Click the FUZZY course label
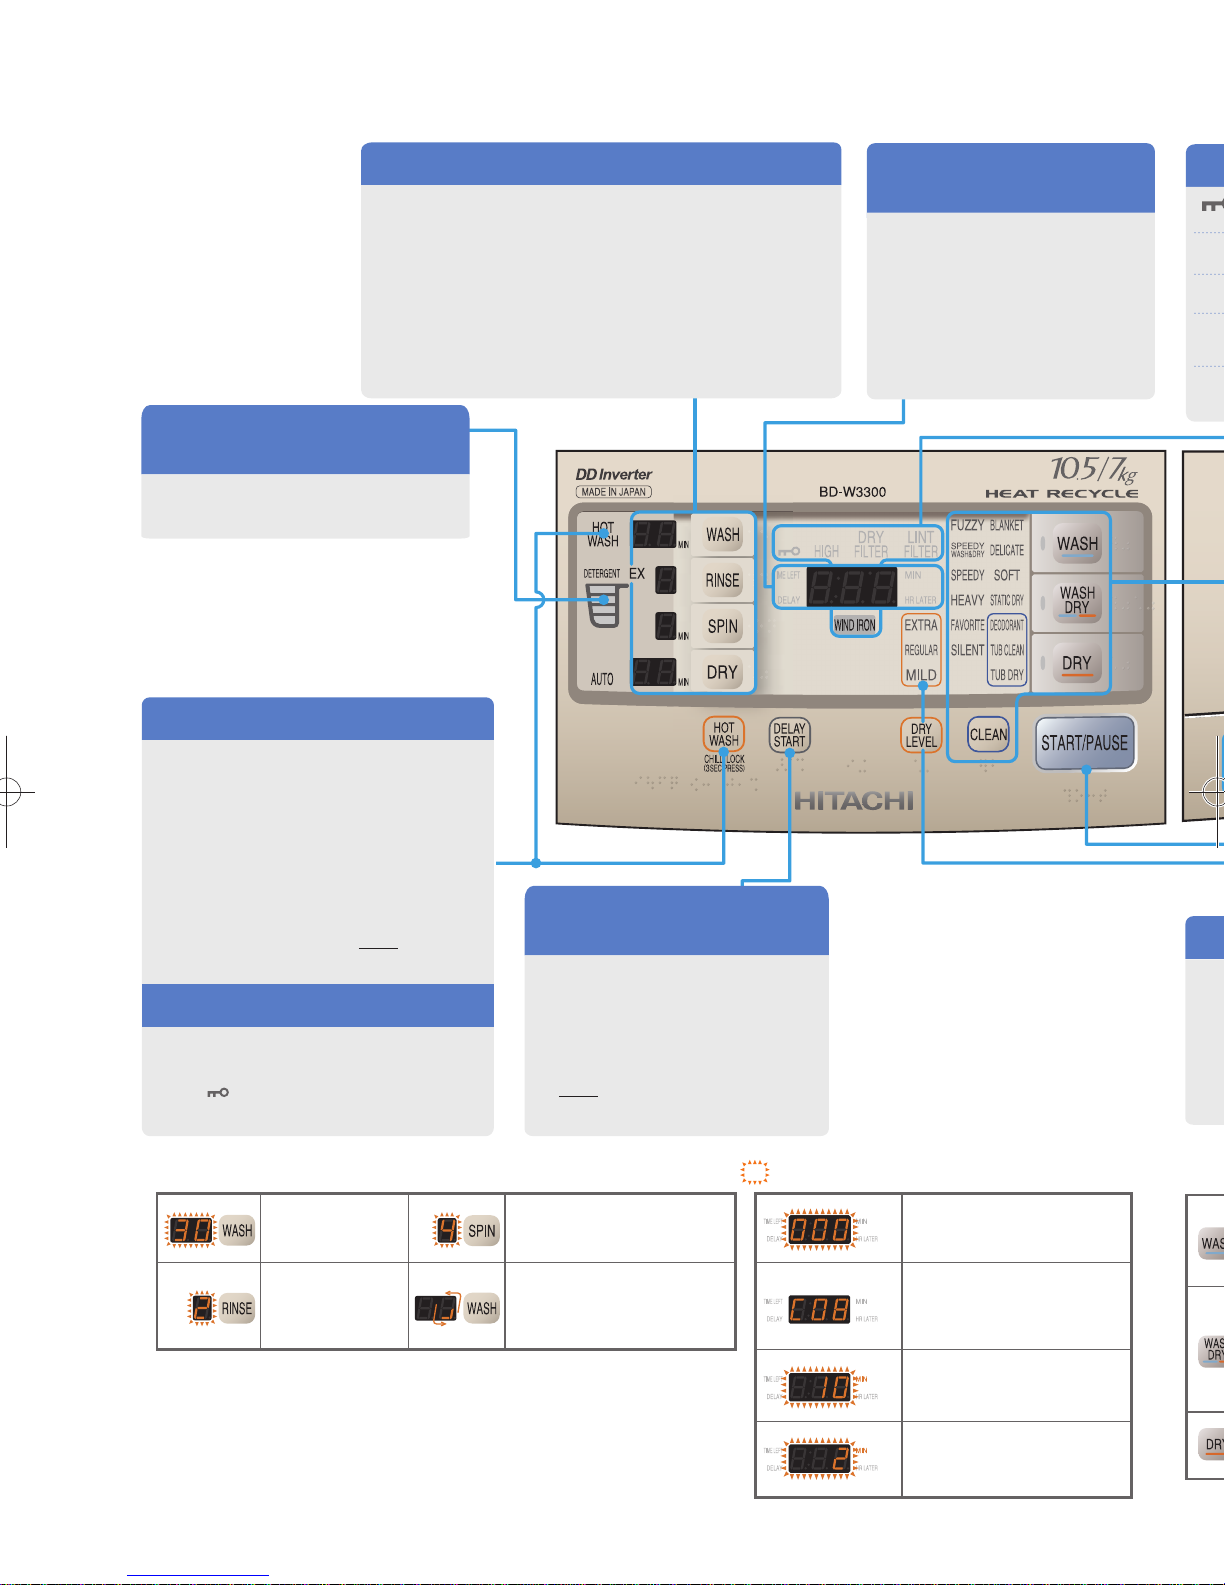Viewport: 1225px width, 1585px height. tap(967, 525)
